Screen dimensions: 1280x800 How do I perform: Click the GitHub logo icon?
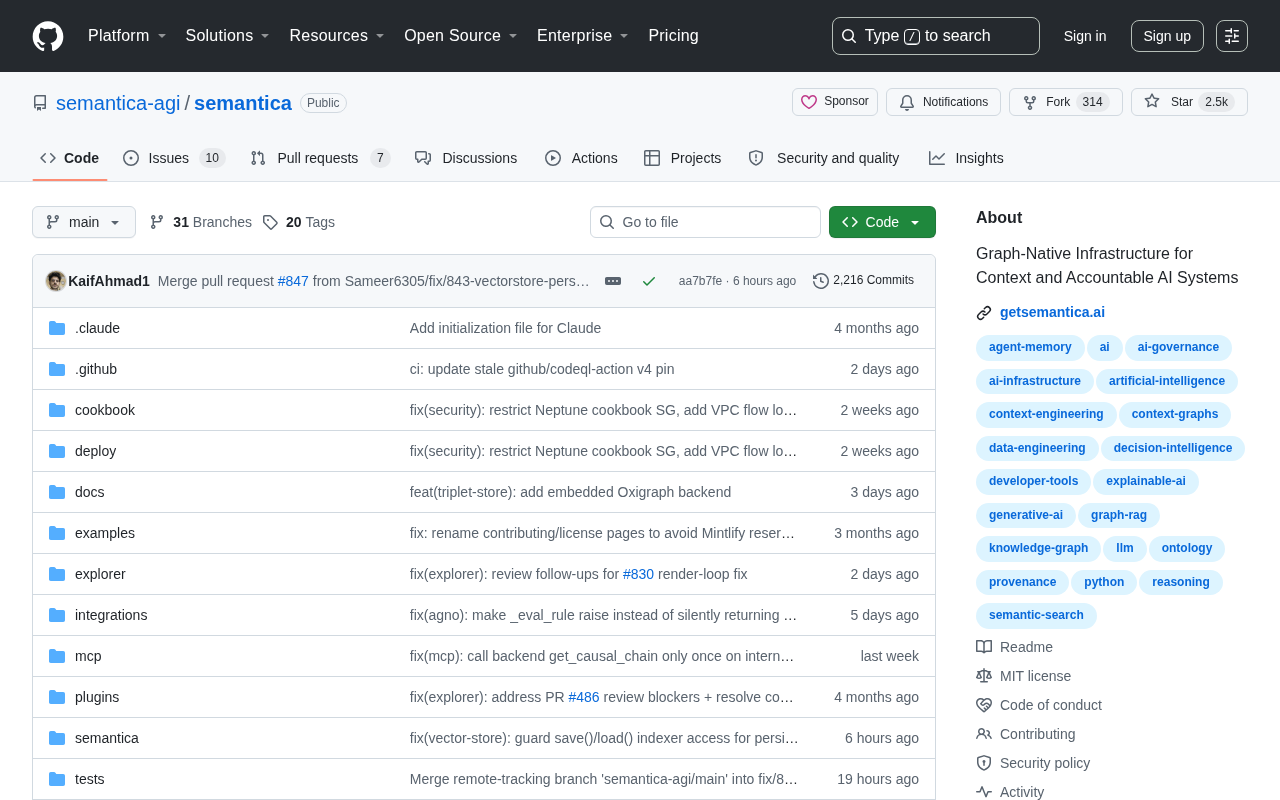point(48,36)
